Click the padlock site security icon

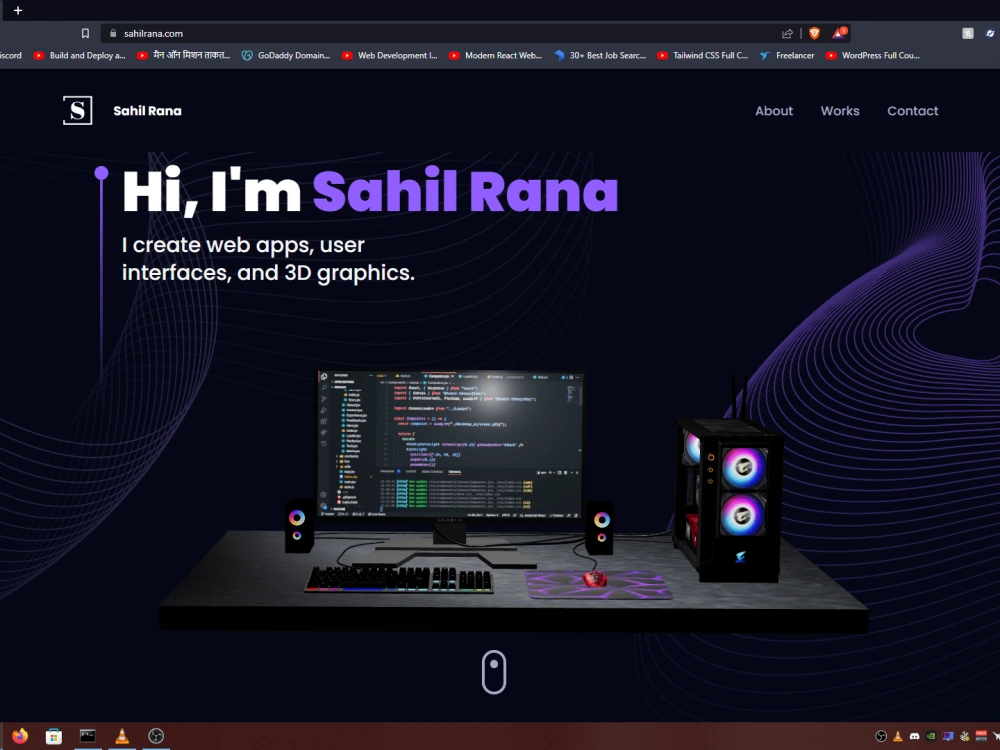pos(113,34)
